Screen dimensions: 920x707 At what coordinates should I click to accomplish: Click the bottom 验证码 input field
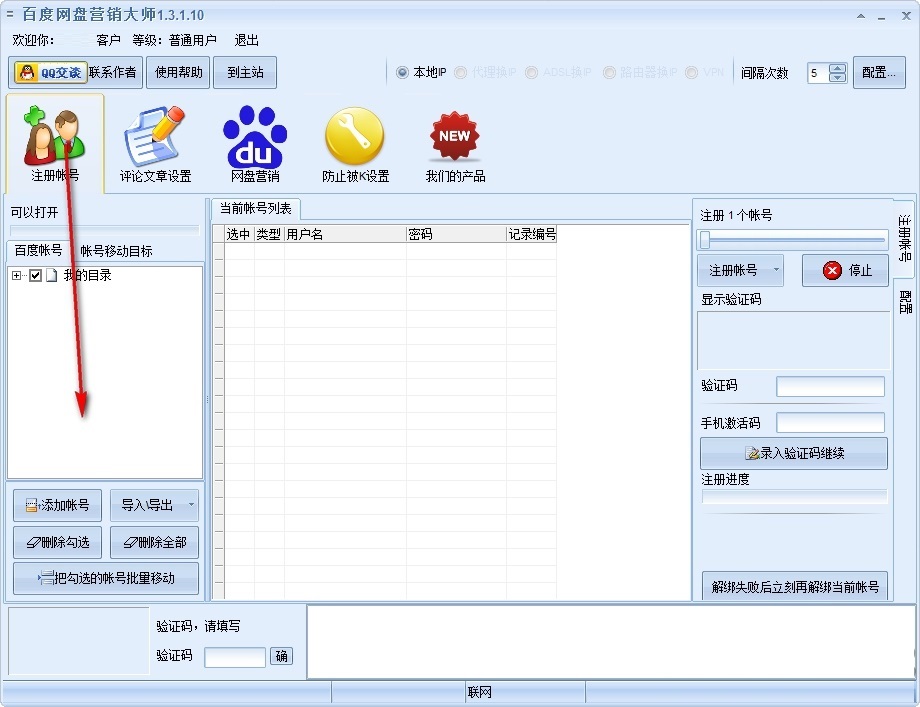[234, 657]
